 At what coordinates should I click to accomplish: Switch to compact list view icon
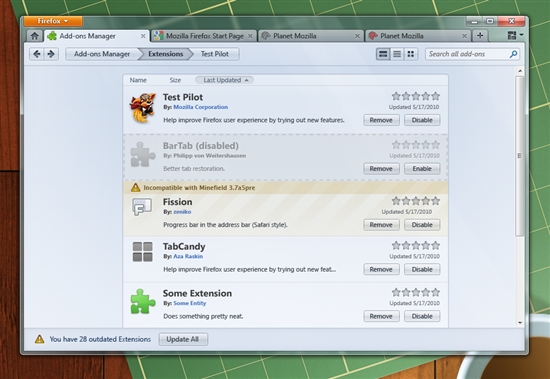coord(397,54)
